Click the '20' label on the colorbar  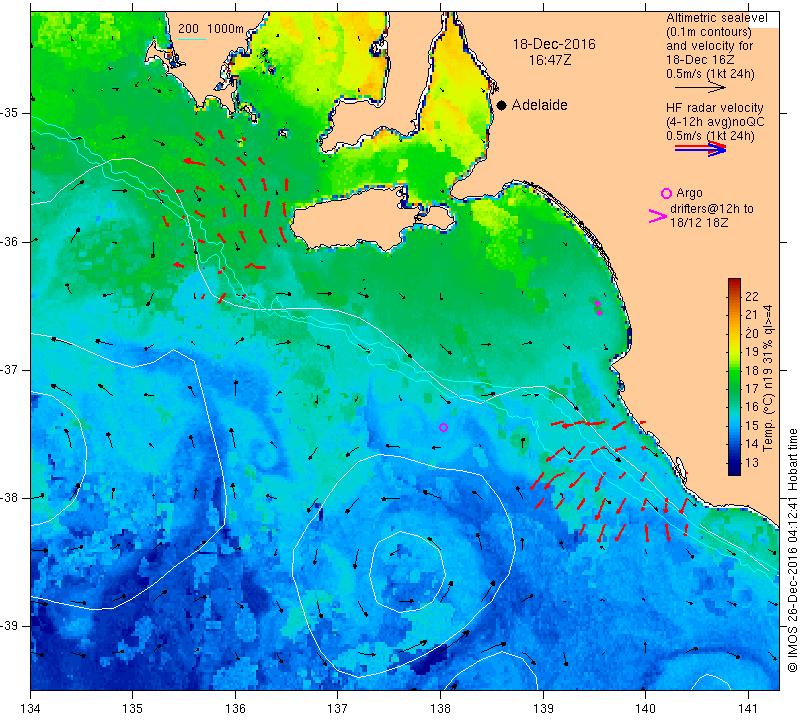coord(752,334)
